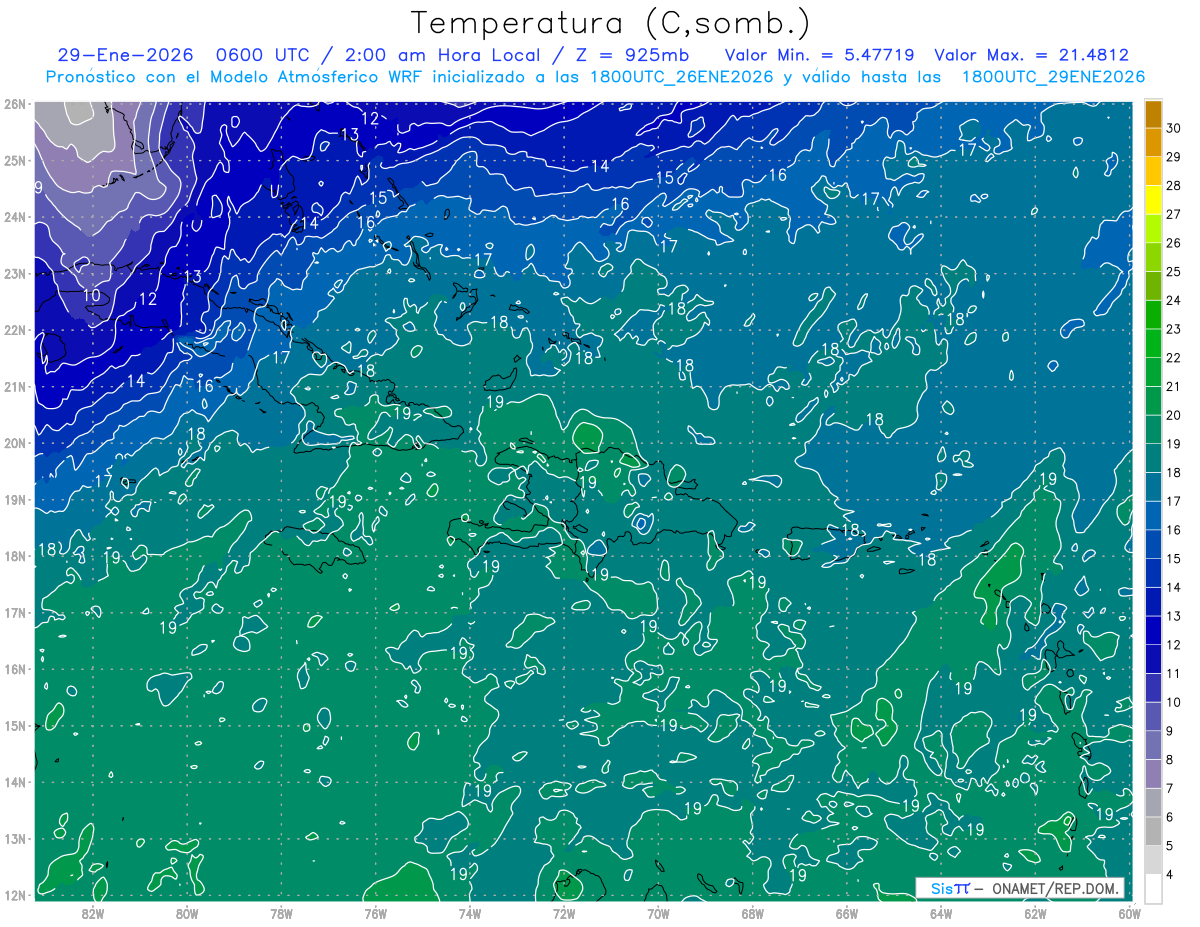Click the 23N latitude axis label

15,274
